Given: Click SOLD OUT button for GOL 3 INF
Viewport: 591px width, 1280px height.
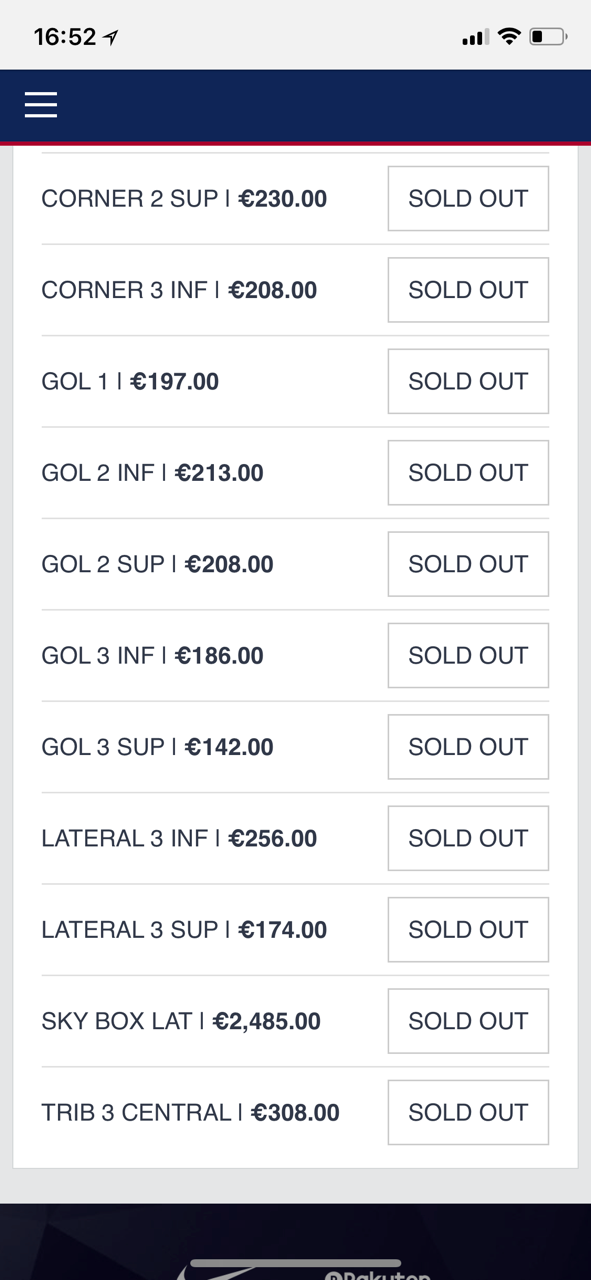Looking at the screenshot, I should click(x=468, y=655).
